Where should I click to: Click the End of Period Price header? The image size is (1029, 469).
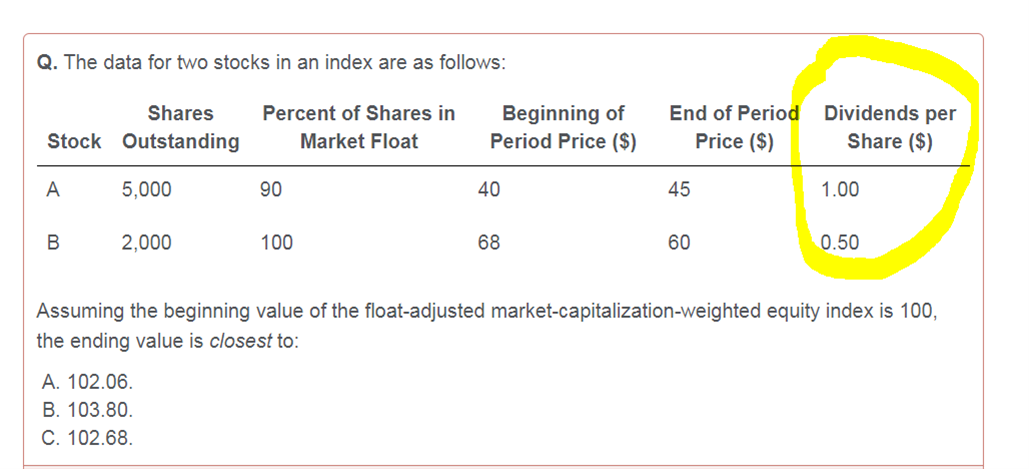734,127
